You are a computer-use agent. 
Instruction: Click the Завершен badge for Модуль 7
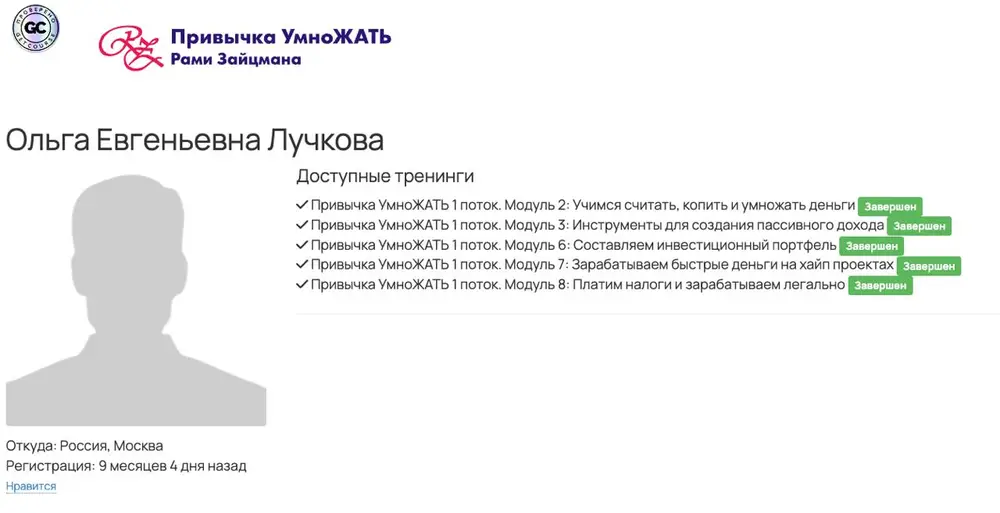[929, 266]
